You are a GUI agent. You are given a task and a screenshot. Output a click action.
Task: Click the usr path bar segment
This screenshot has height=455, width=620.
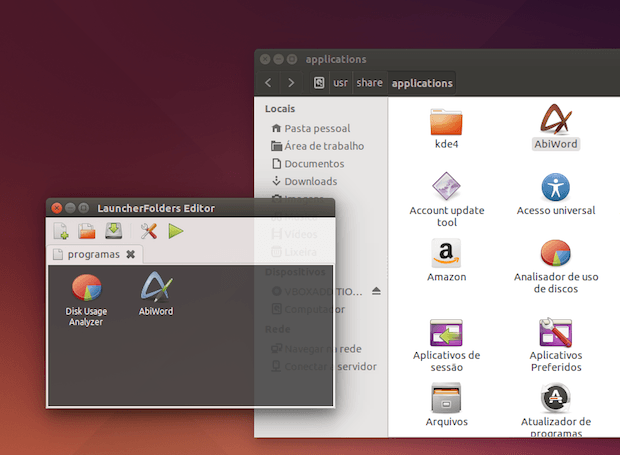click(x=340, y=83)
